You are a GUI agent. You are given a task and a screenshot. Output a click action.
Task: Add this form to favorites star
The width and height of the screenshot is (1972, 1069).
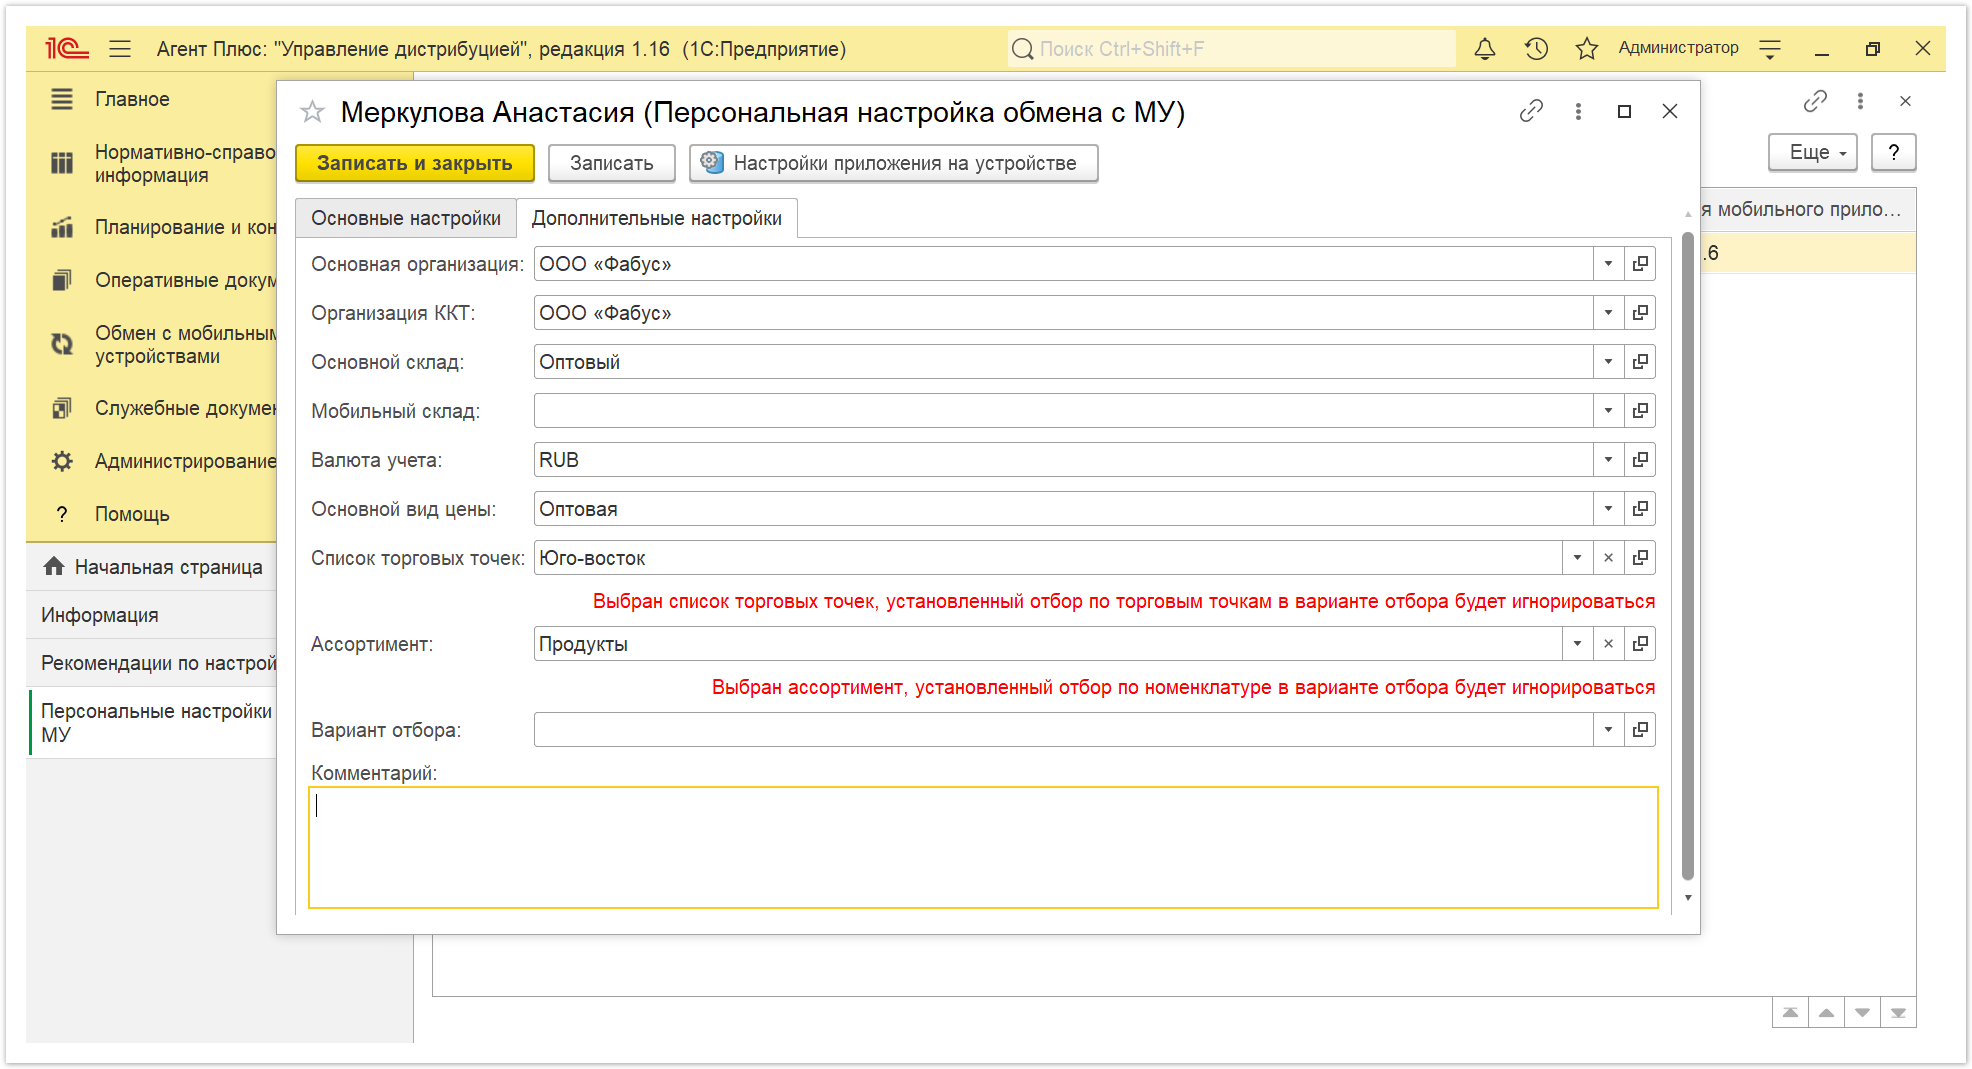[313, 112]
